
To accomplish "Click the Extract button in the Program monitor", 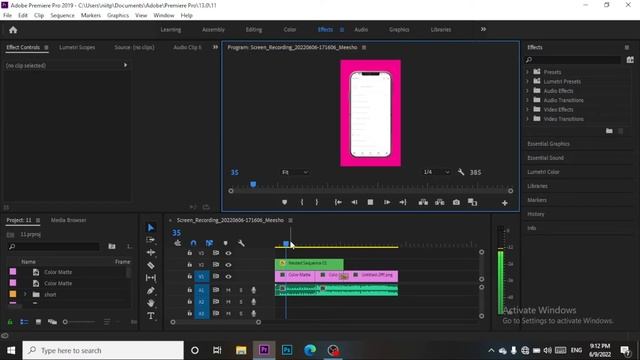I will tap(440, 202).
